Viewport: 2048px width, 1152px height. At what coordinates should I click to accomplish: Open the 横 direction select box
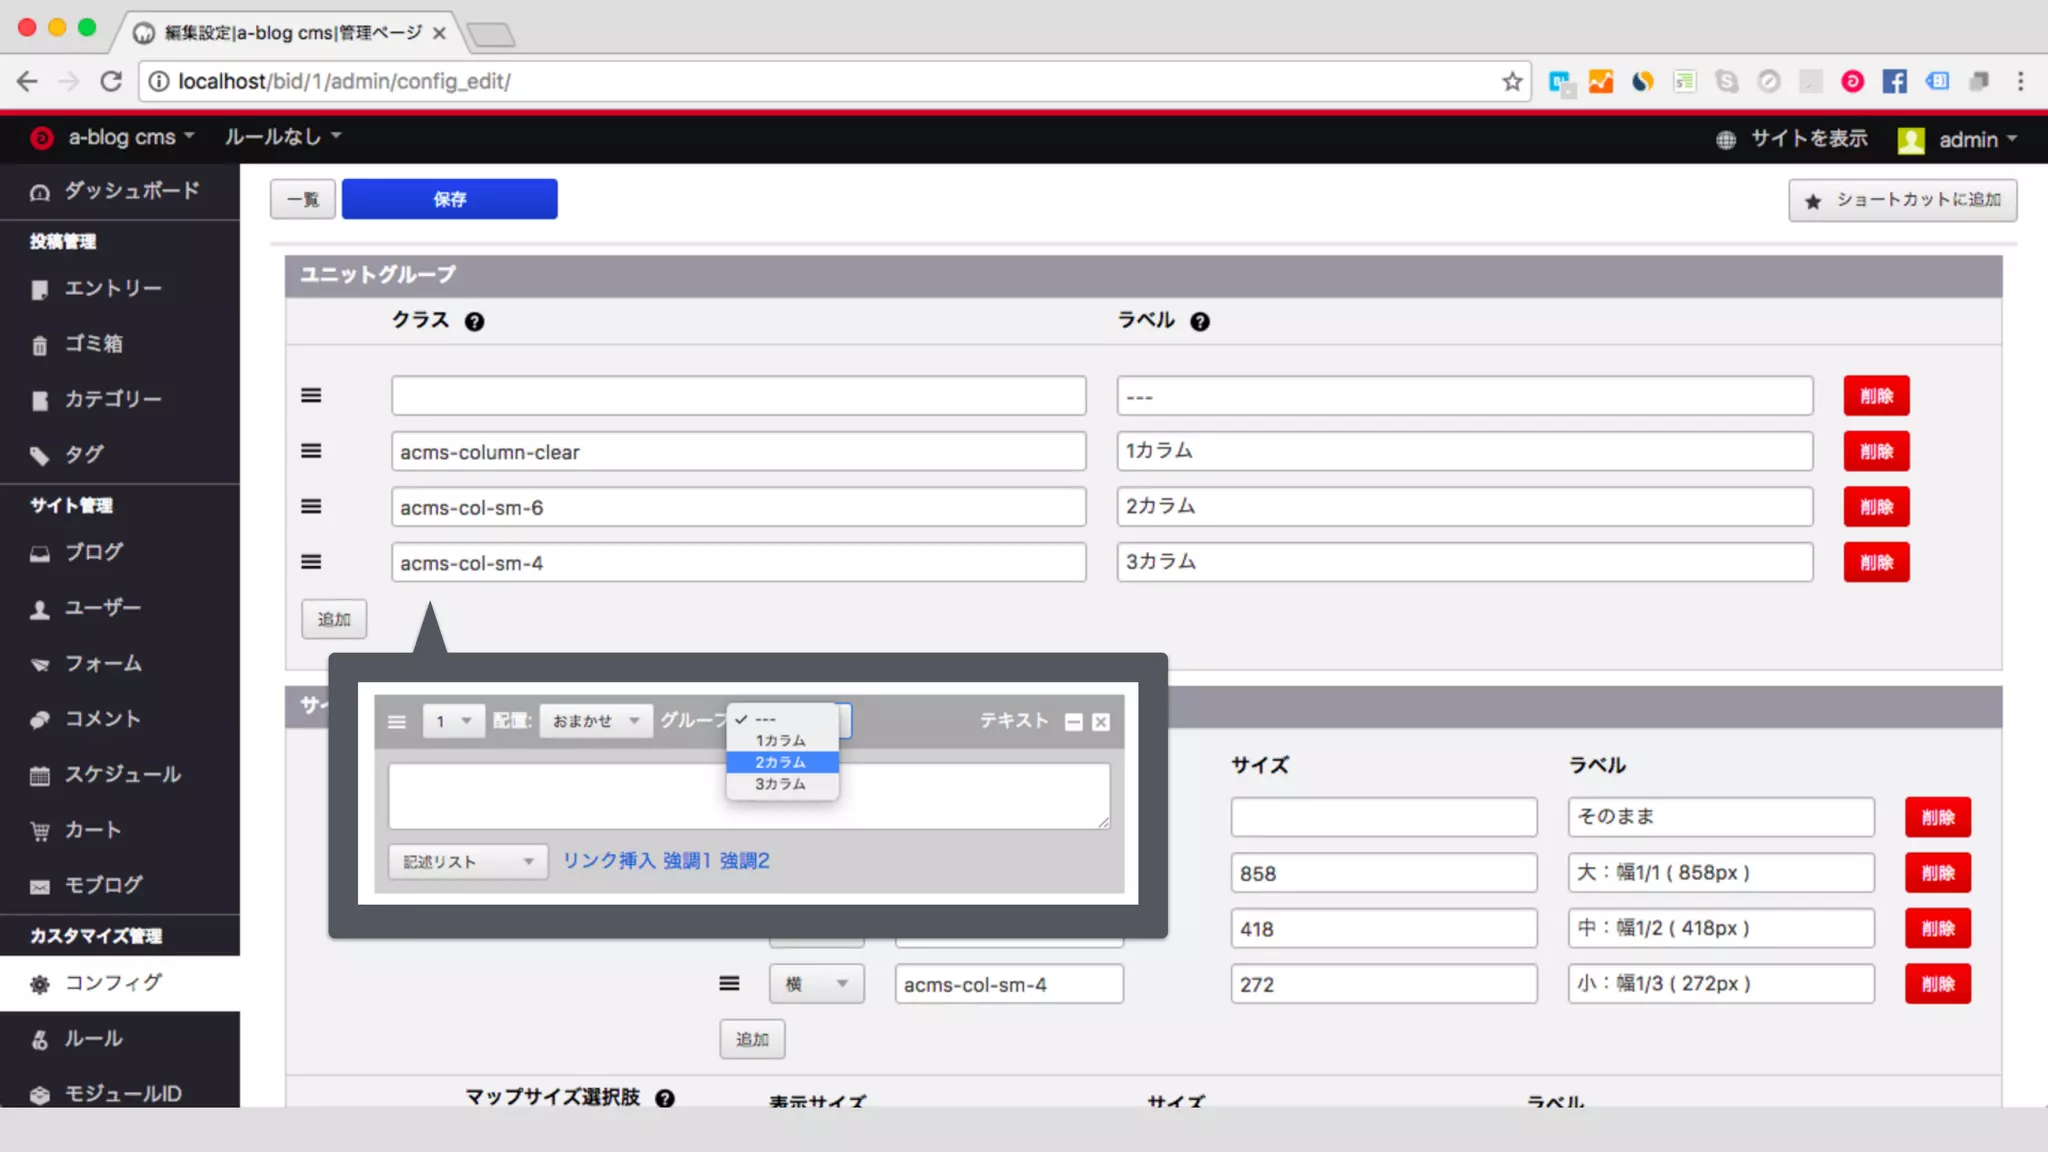tap(816, 984)
